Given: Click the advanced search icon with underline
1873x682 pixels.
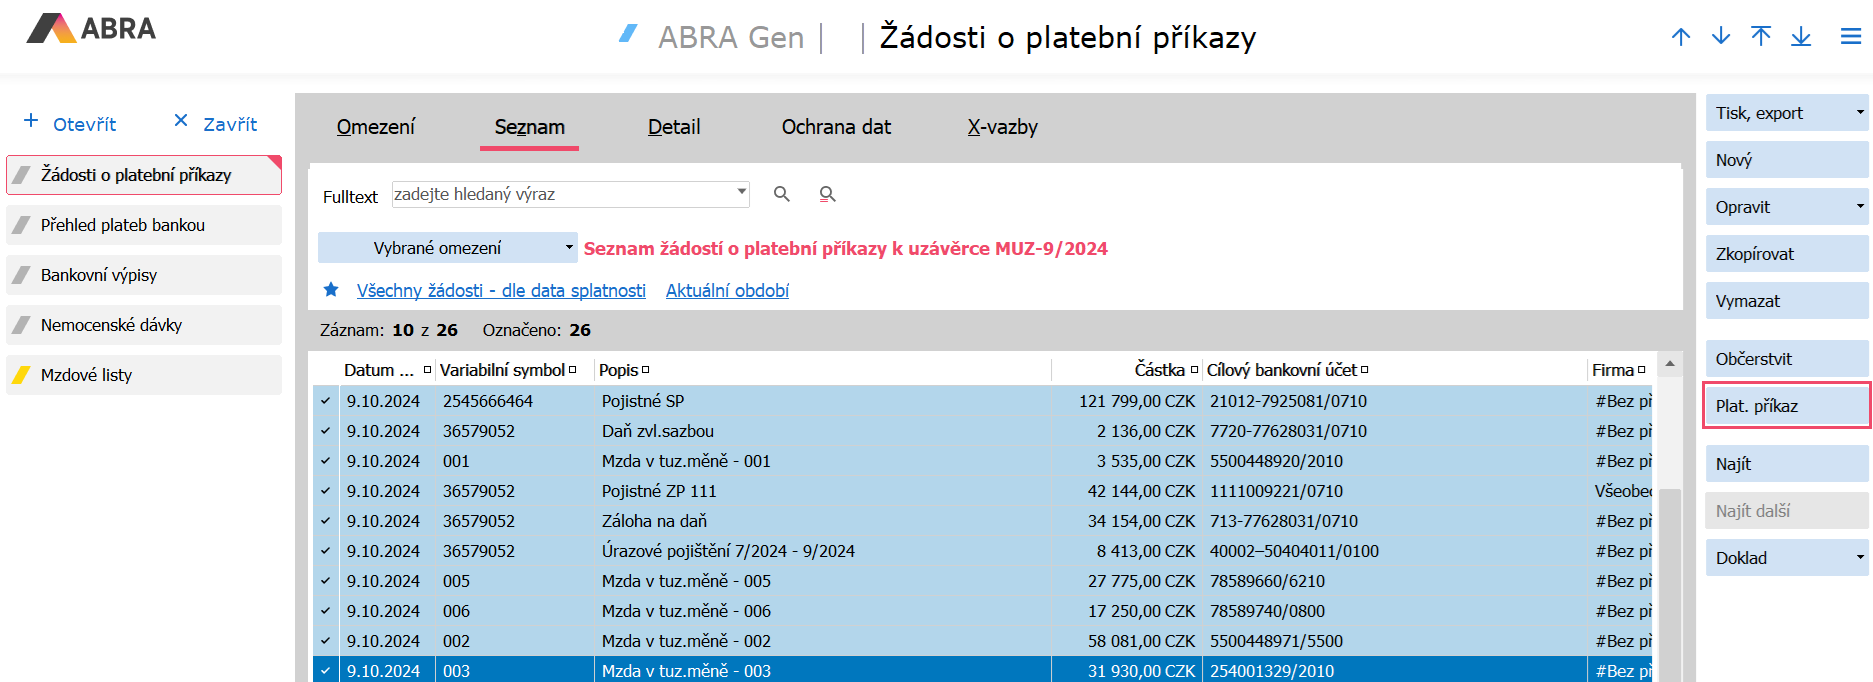Looking at the screenshot, I should coord(827,194).
